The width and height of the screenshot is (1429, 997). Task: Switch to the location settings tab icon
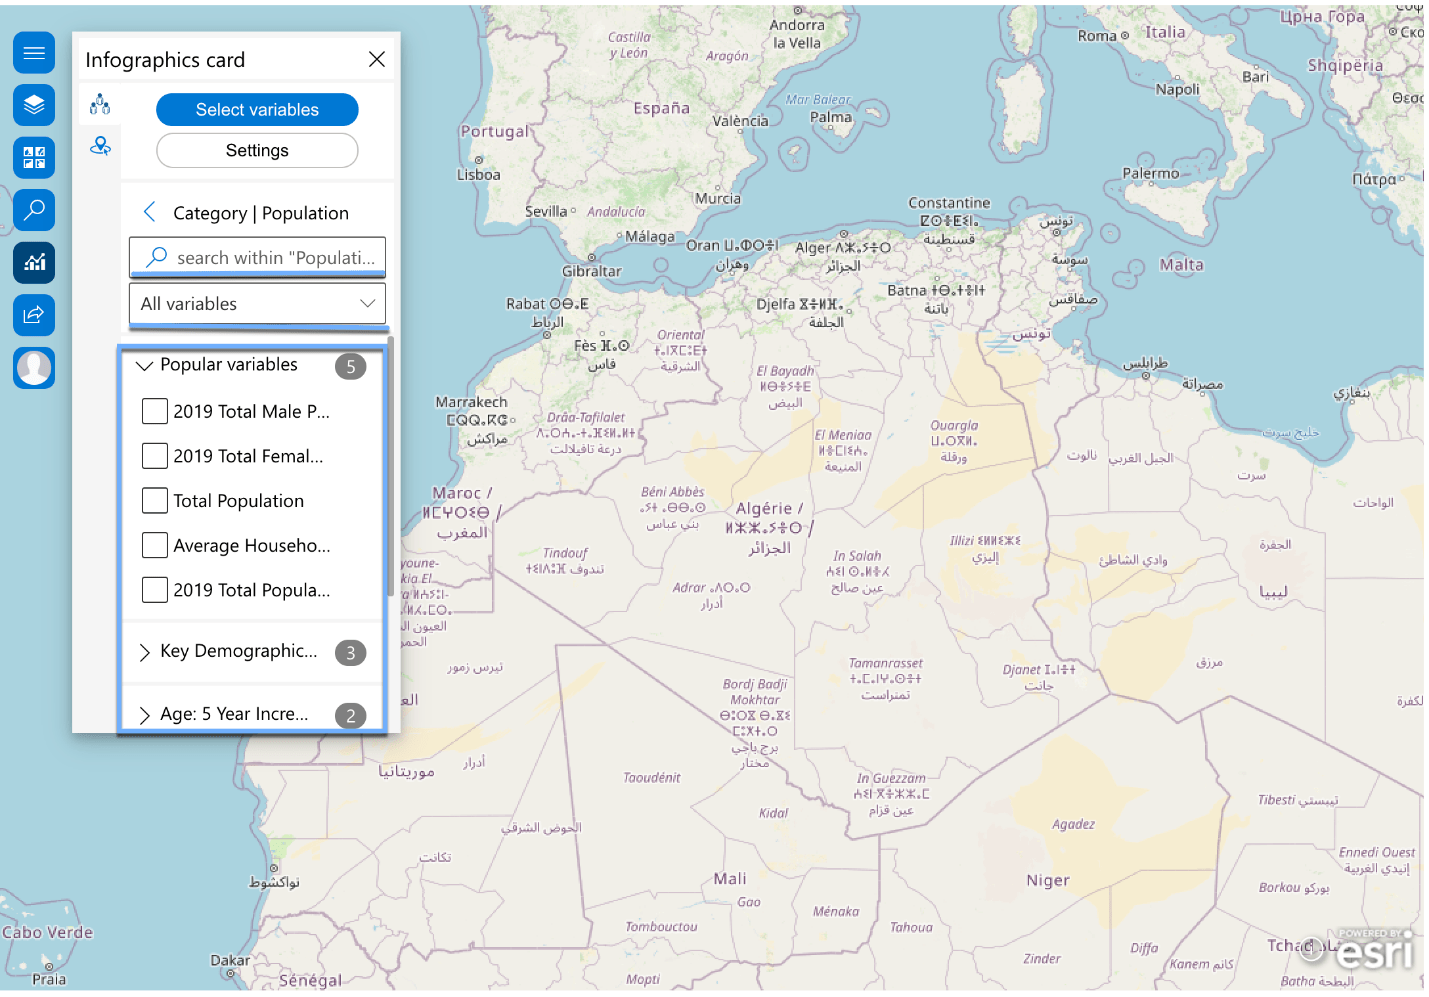click(100, 146)
